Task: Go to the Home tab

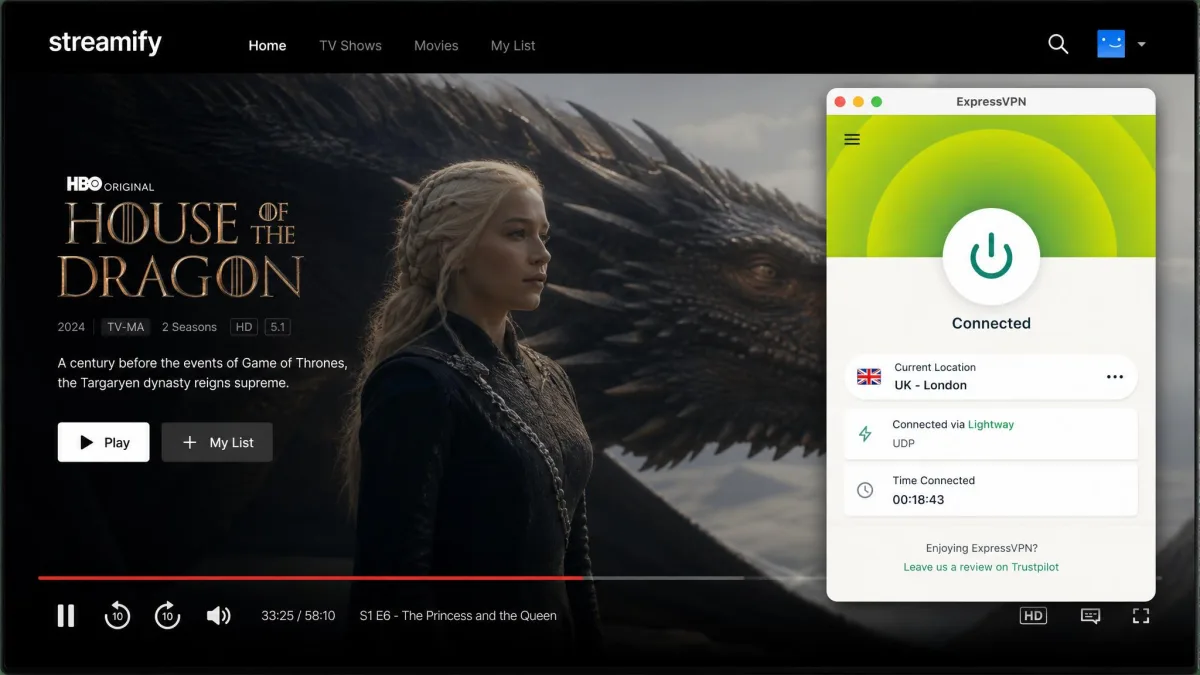Action: (267, 45)
